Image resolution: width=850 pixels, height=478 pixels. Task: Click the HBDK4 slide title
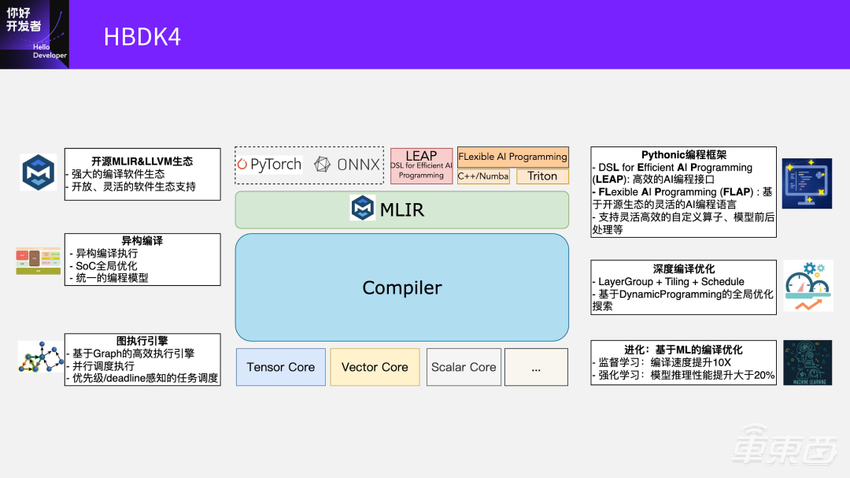tap(142, 37)
